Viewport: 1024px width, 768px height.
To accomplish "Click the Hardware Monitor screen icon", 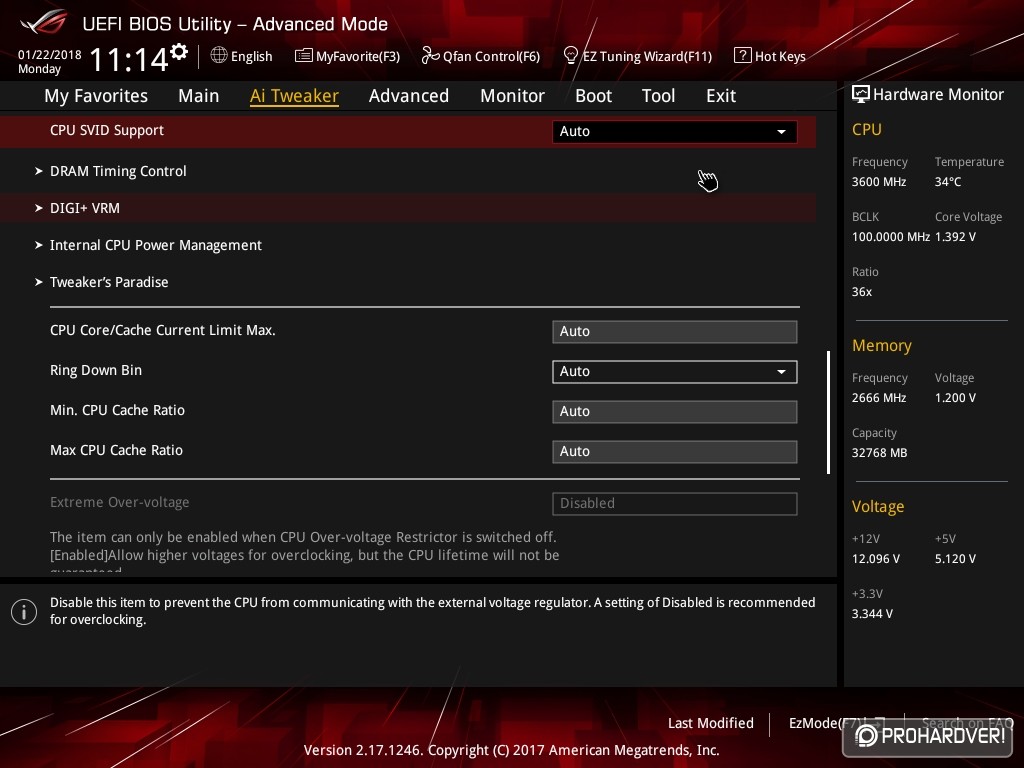I will [x=861, y=94].
